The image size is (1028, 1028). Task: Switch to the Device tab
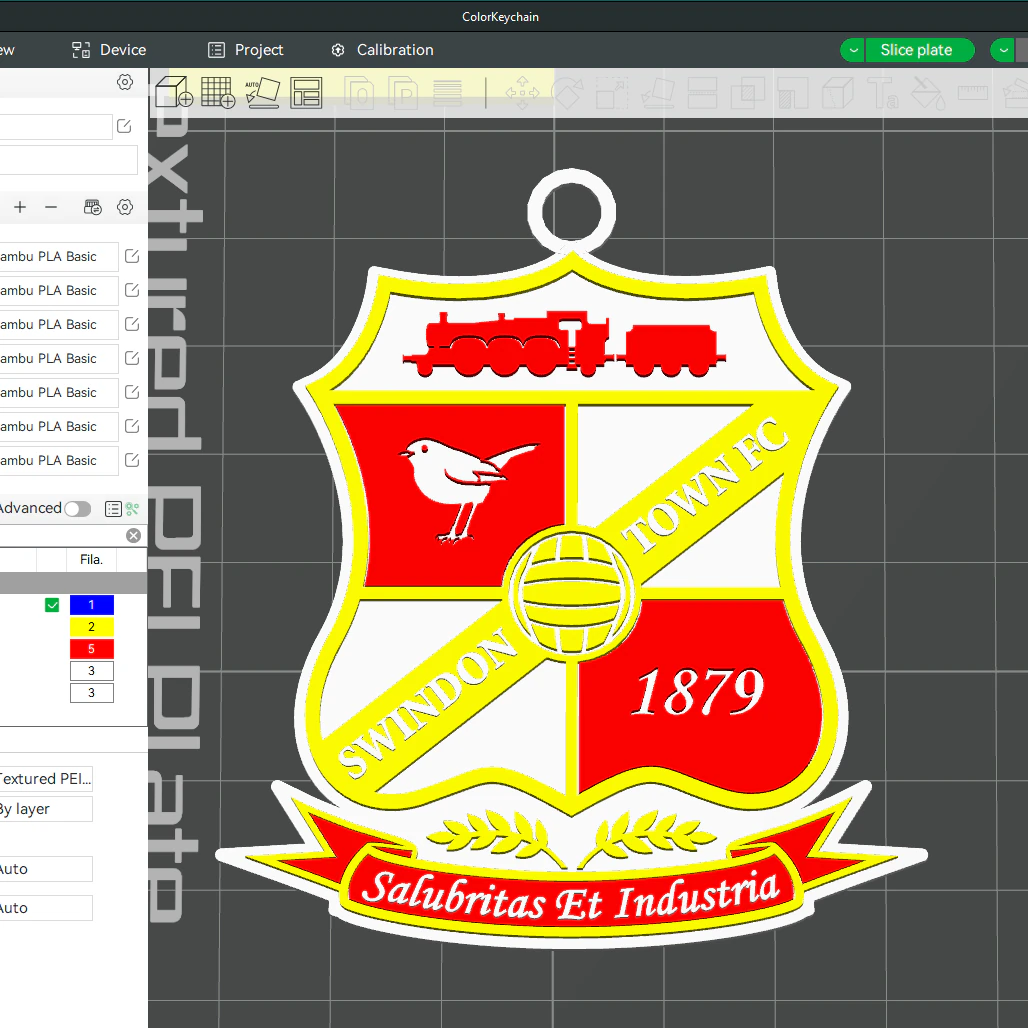(x=109, y=50)
